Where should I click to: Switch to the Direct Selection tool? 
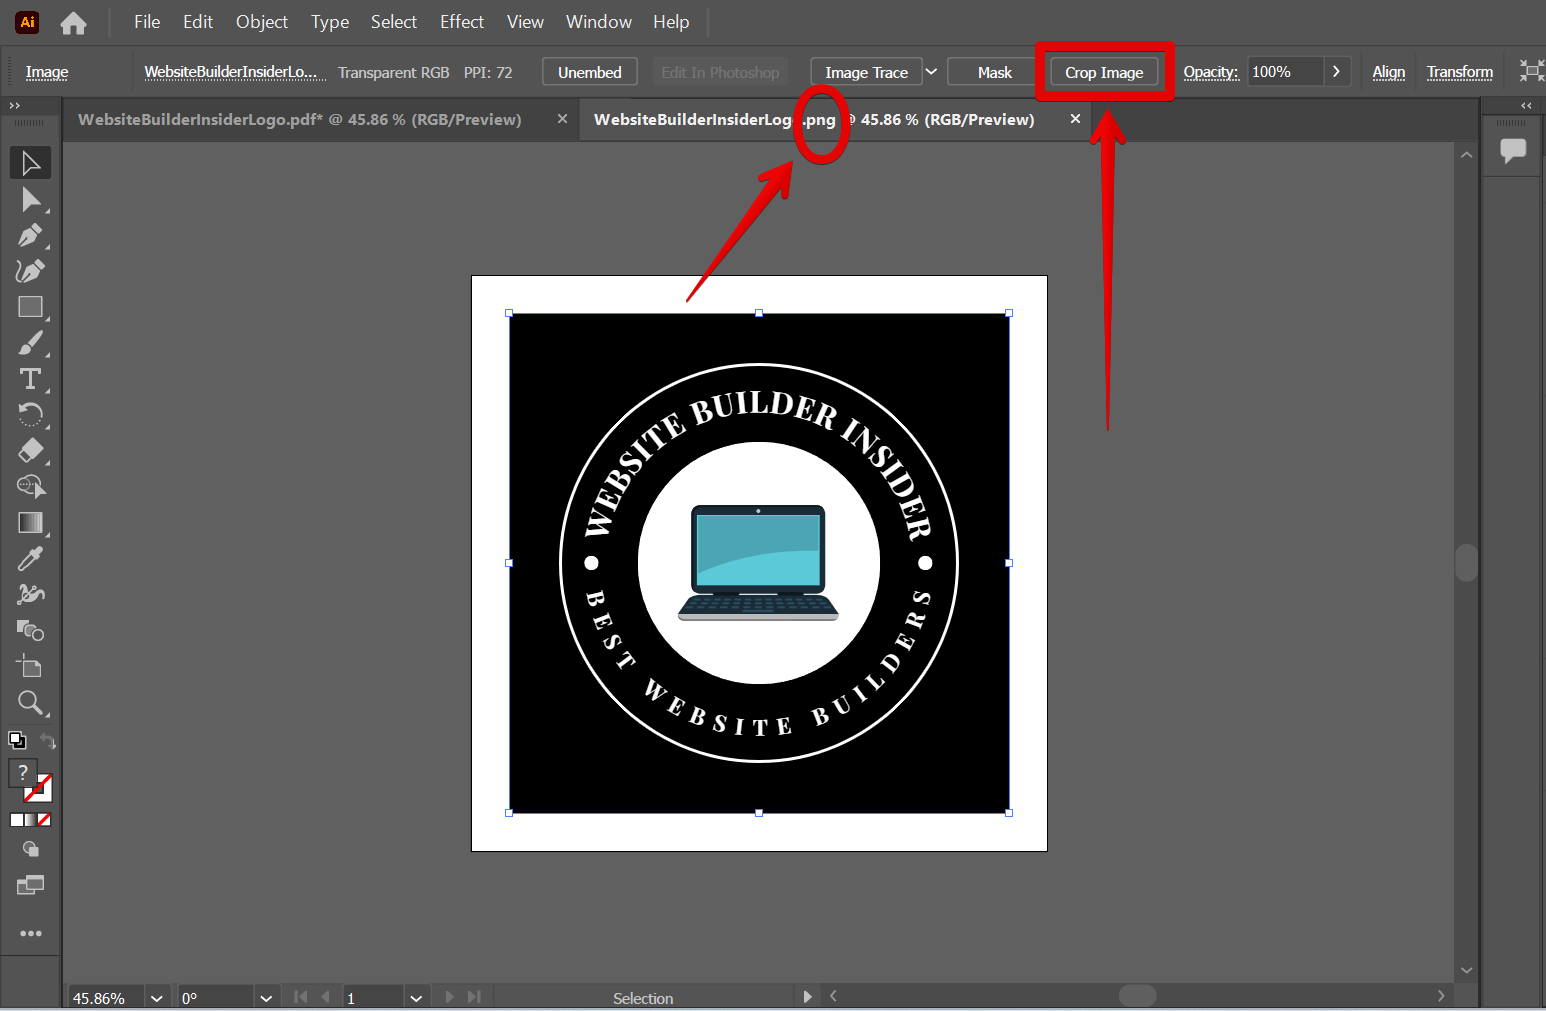[x=30, y=199]
